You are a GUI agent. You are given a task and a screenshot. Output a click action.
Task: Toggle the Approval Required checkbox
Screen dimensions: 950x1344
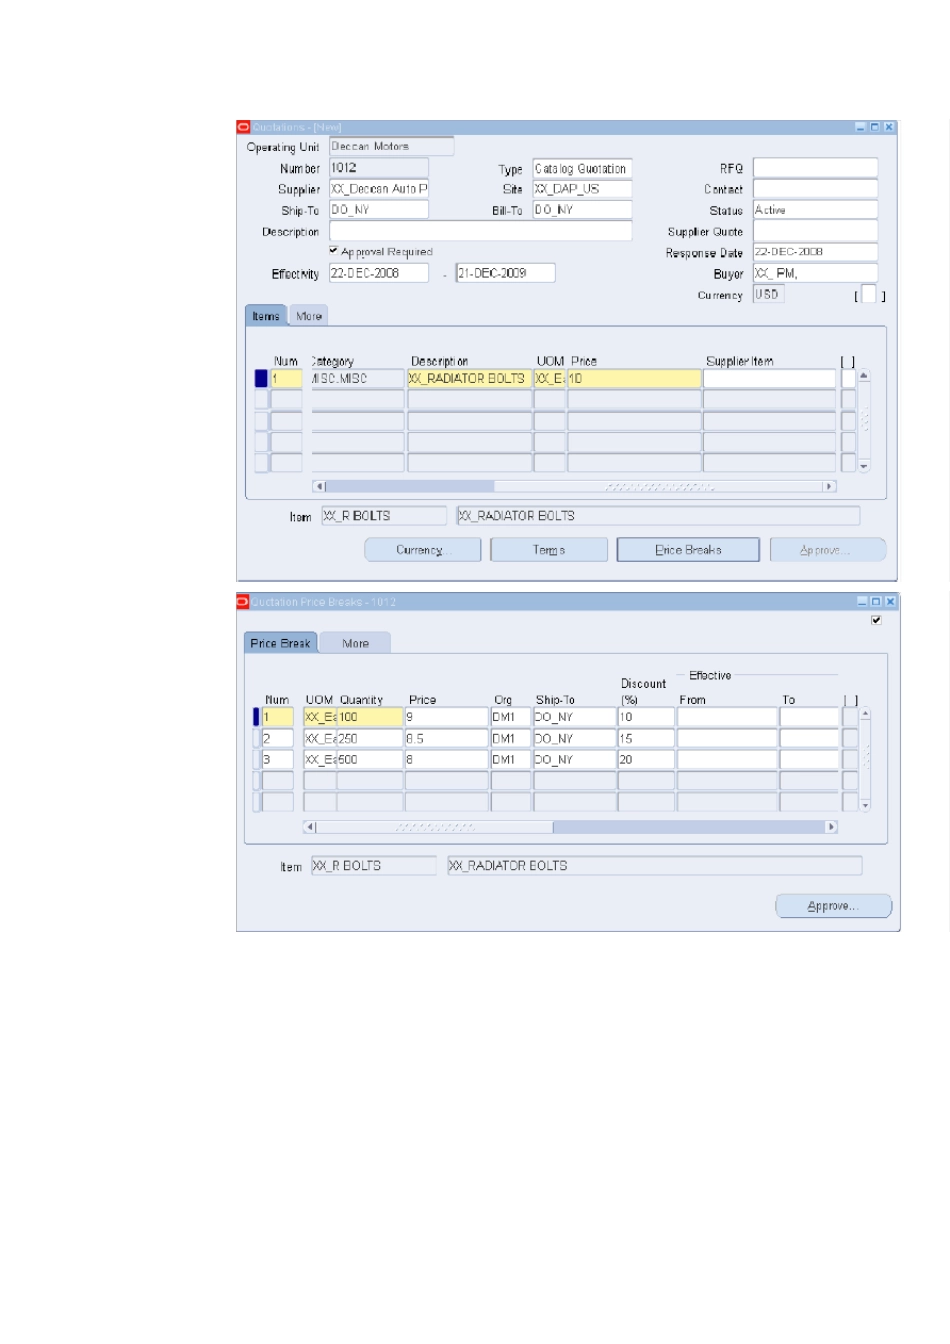pyautogui.click(x=333, y=251)
